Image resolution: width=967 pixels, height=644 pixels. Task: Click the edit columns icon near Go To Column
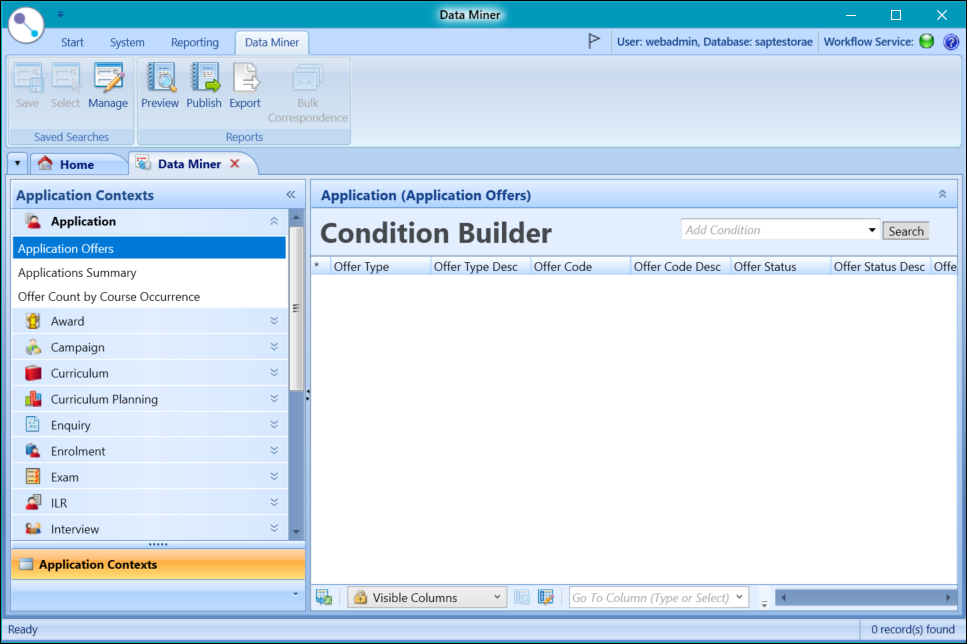546,596
